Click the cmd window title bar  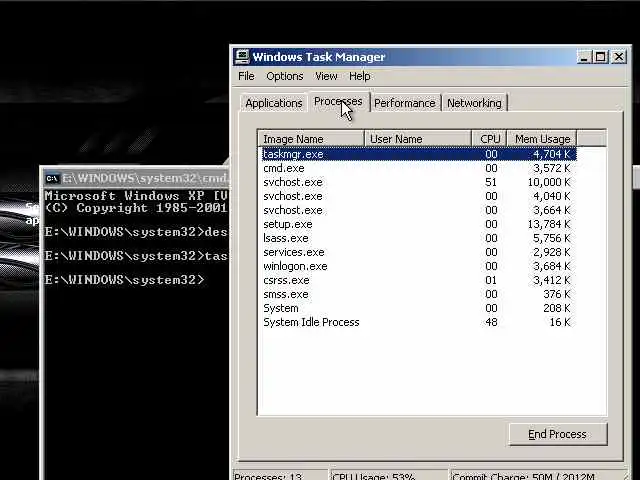[137, 178]
